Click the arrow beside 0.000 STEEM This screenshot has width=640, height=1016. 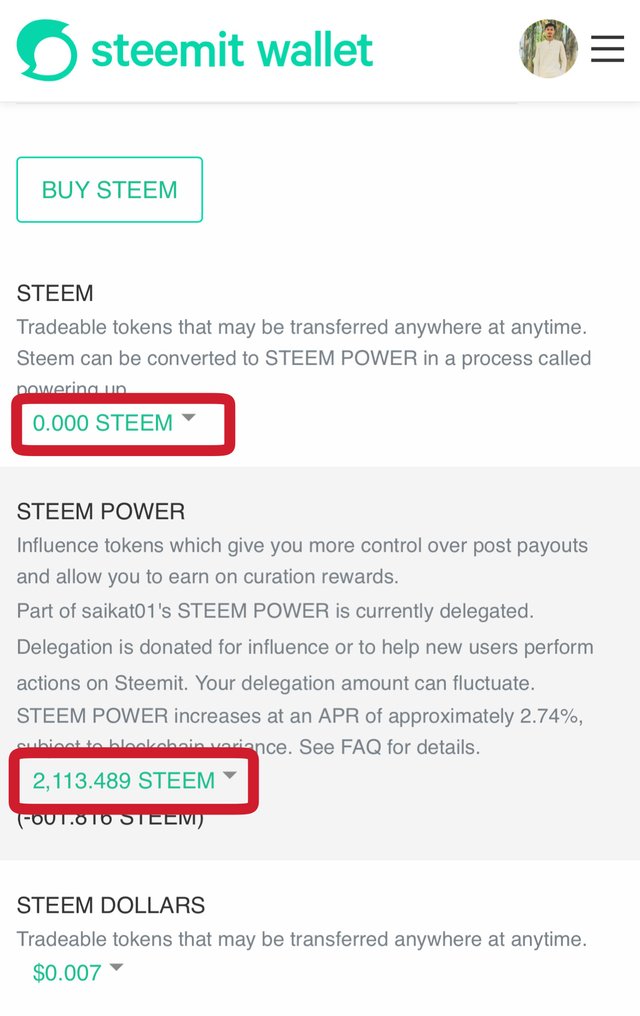[188, 419]
